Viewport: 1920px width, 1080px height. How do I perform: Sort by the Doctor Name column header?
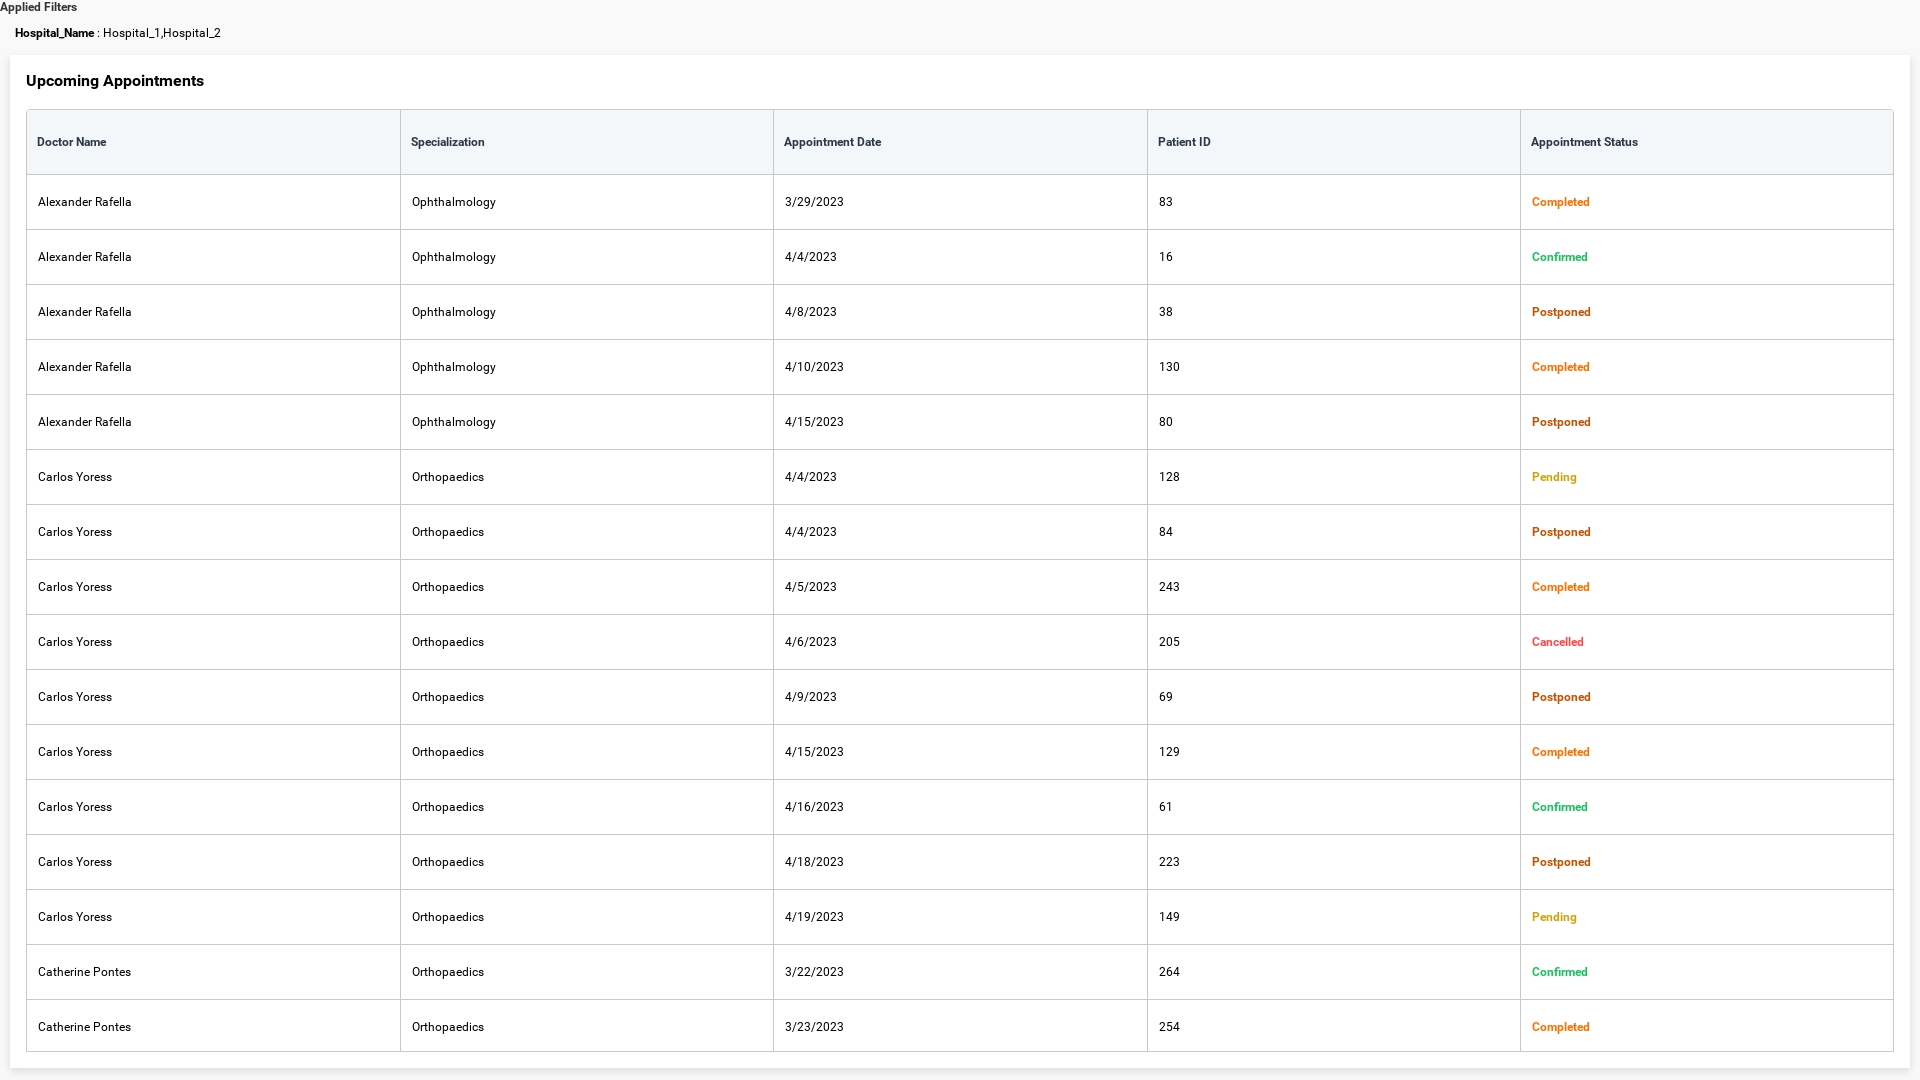tap(71, 142)
